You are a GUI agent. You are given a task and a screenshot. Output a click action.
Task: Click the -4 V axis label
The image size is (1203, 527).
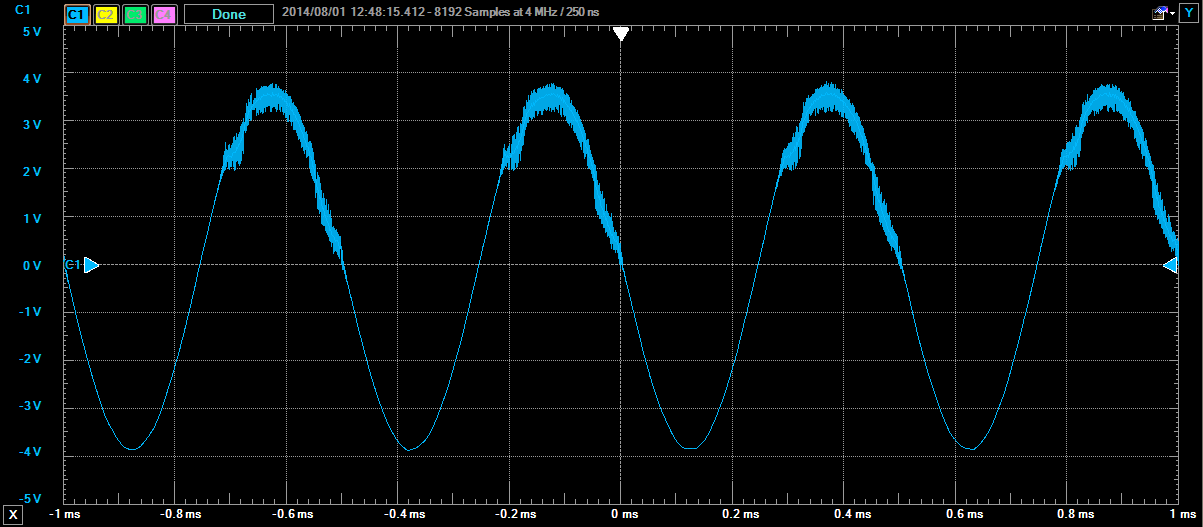pyautogui.click(x=28, y=452)
